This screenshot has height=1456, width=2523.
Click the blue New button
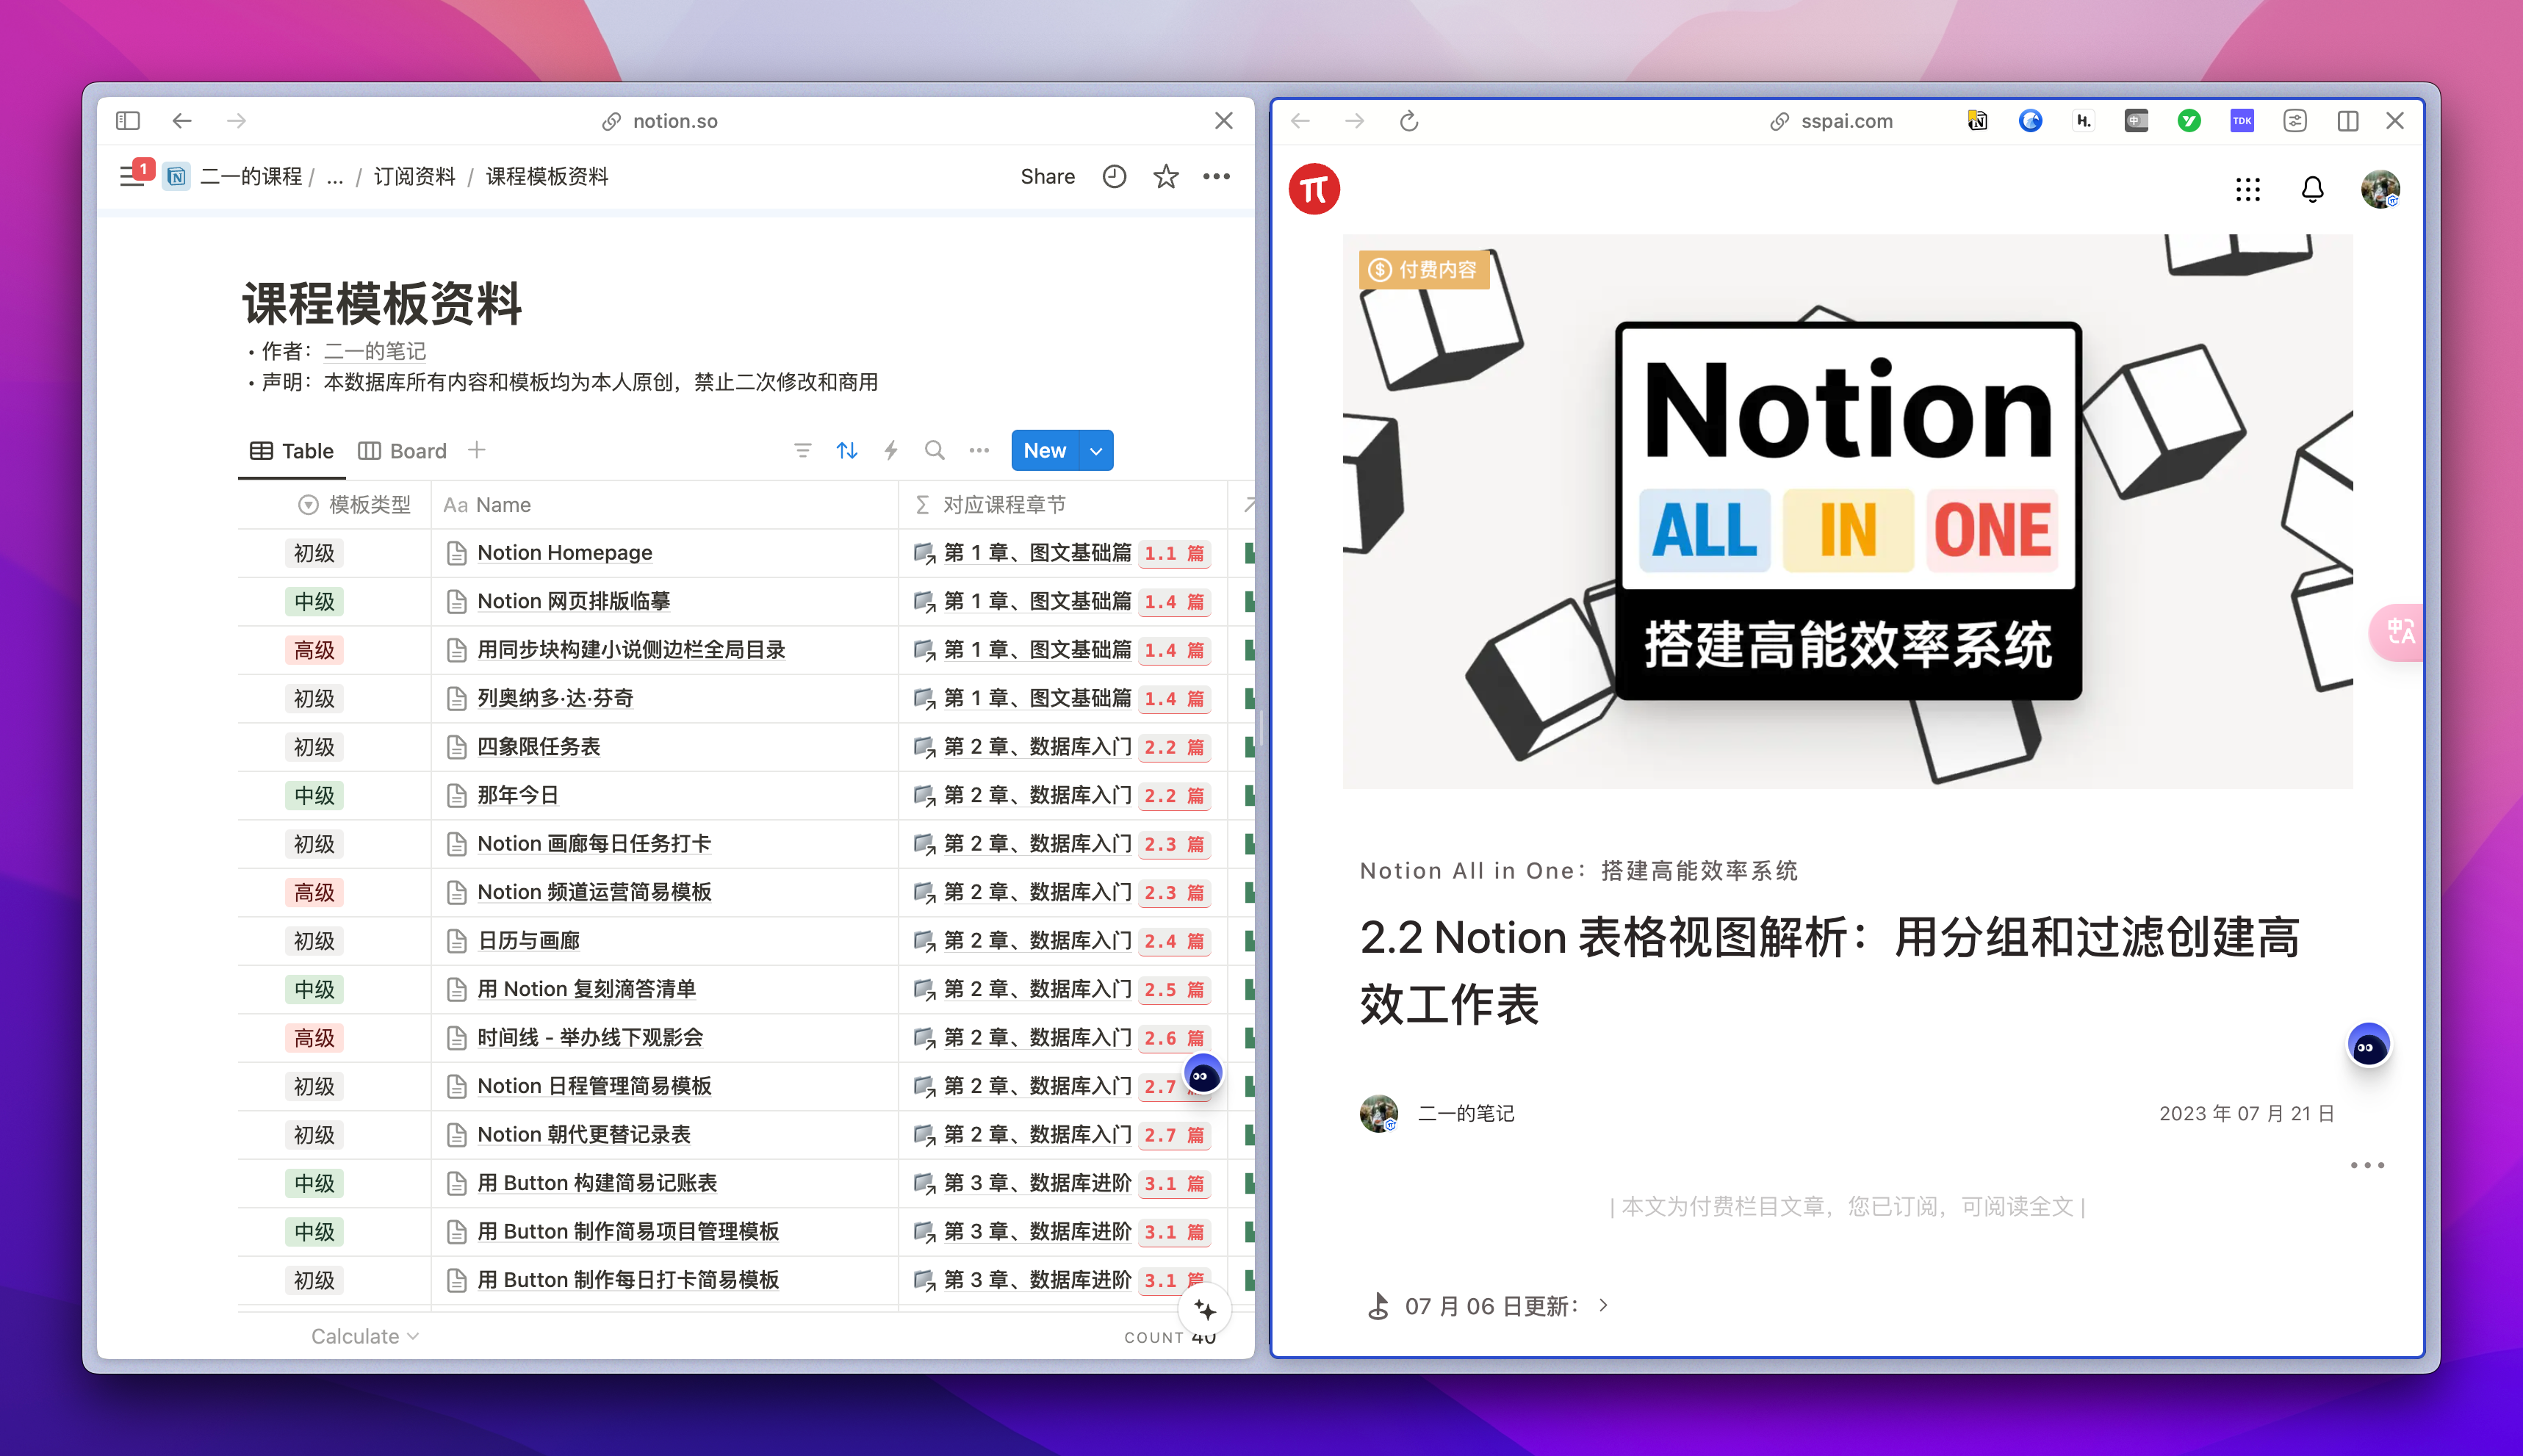(1045, 451)
